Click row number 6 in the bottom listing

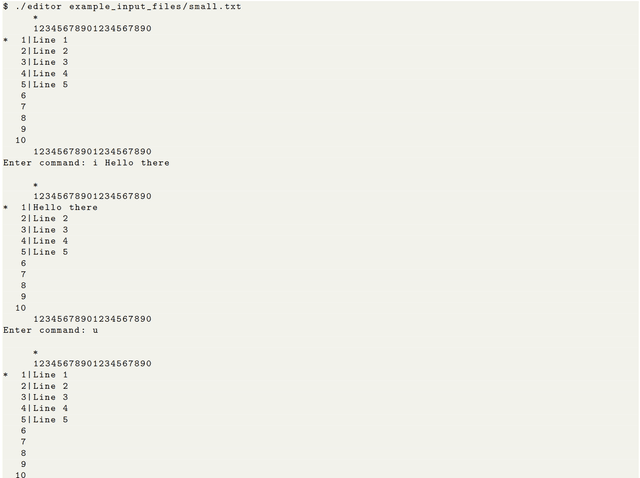pyautogui.click(x=24, y=431)
